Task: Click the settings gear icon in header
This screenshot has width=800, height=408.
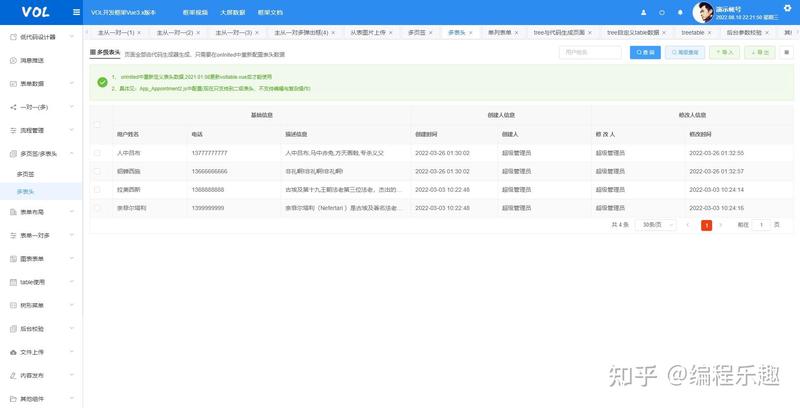Action: (x=787, y=8)
